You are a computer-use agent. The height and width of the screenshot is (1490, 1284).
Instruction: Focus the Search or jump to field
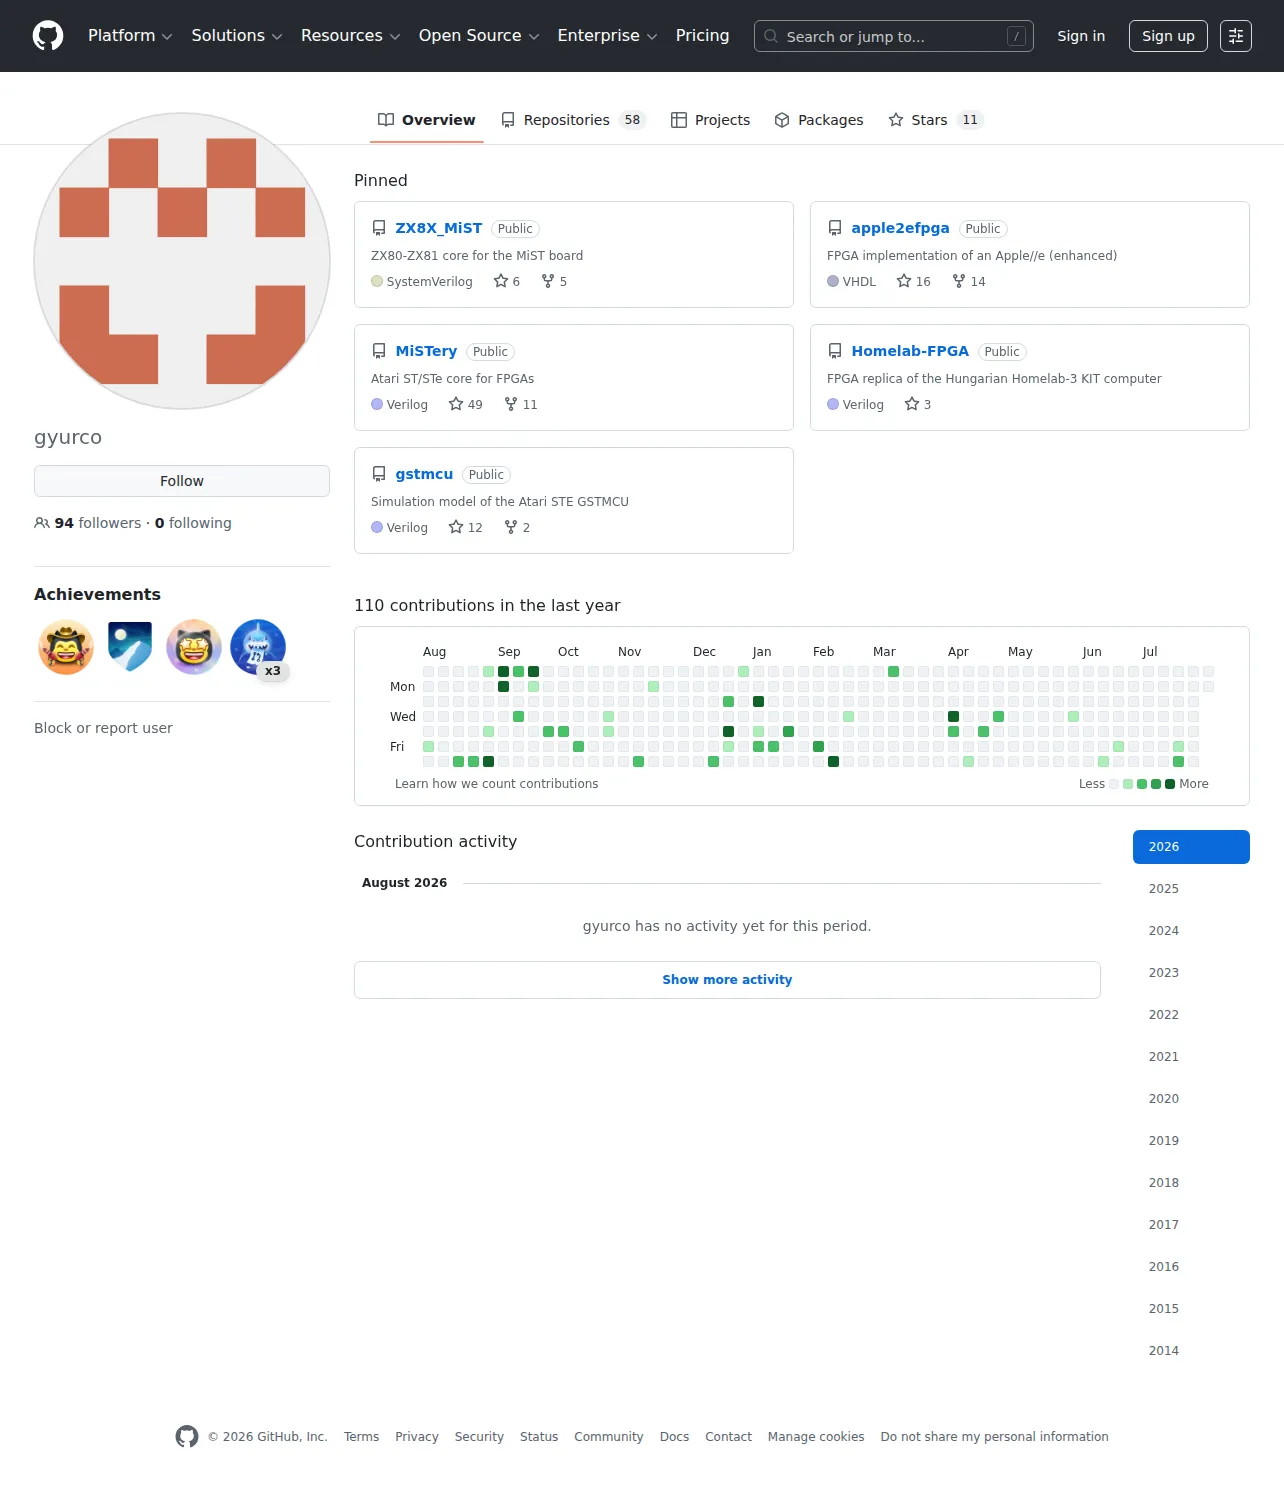(894, 36)
